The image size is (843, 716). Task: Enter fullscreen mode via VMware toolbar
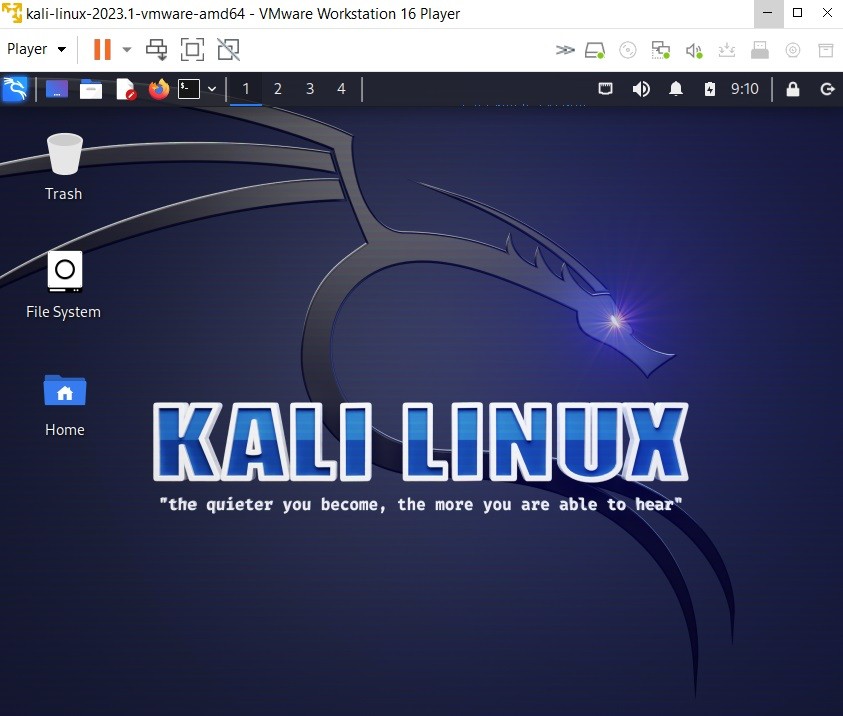click(190, 49)
